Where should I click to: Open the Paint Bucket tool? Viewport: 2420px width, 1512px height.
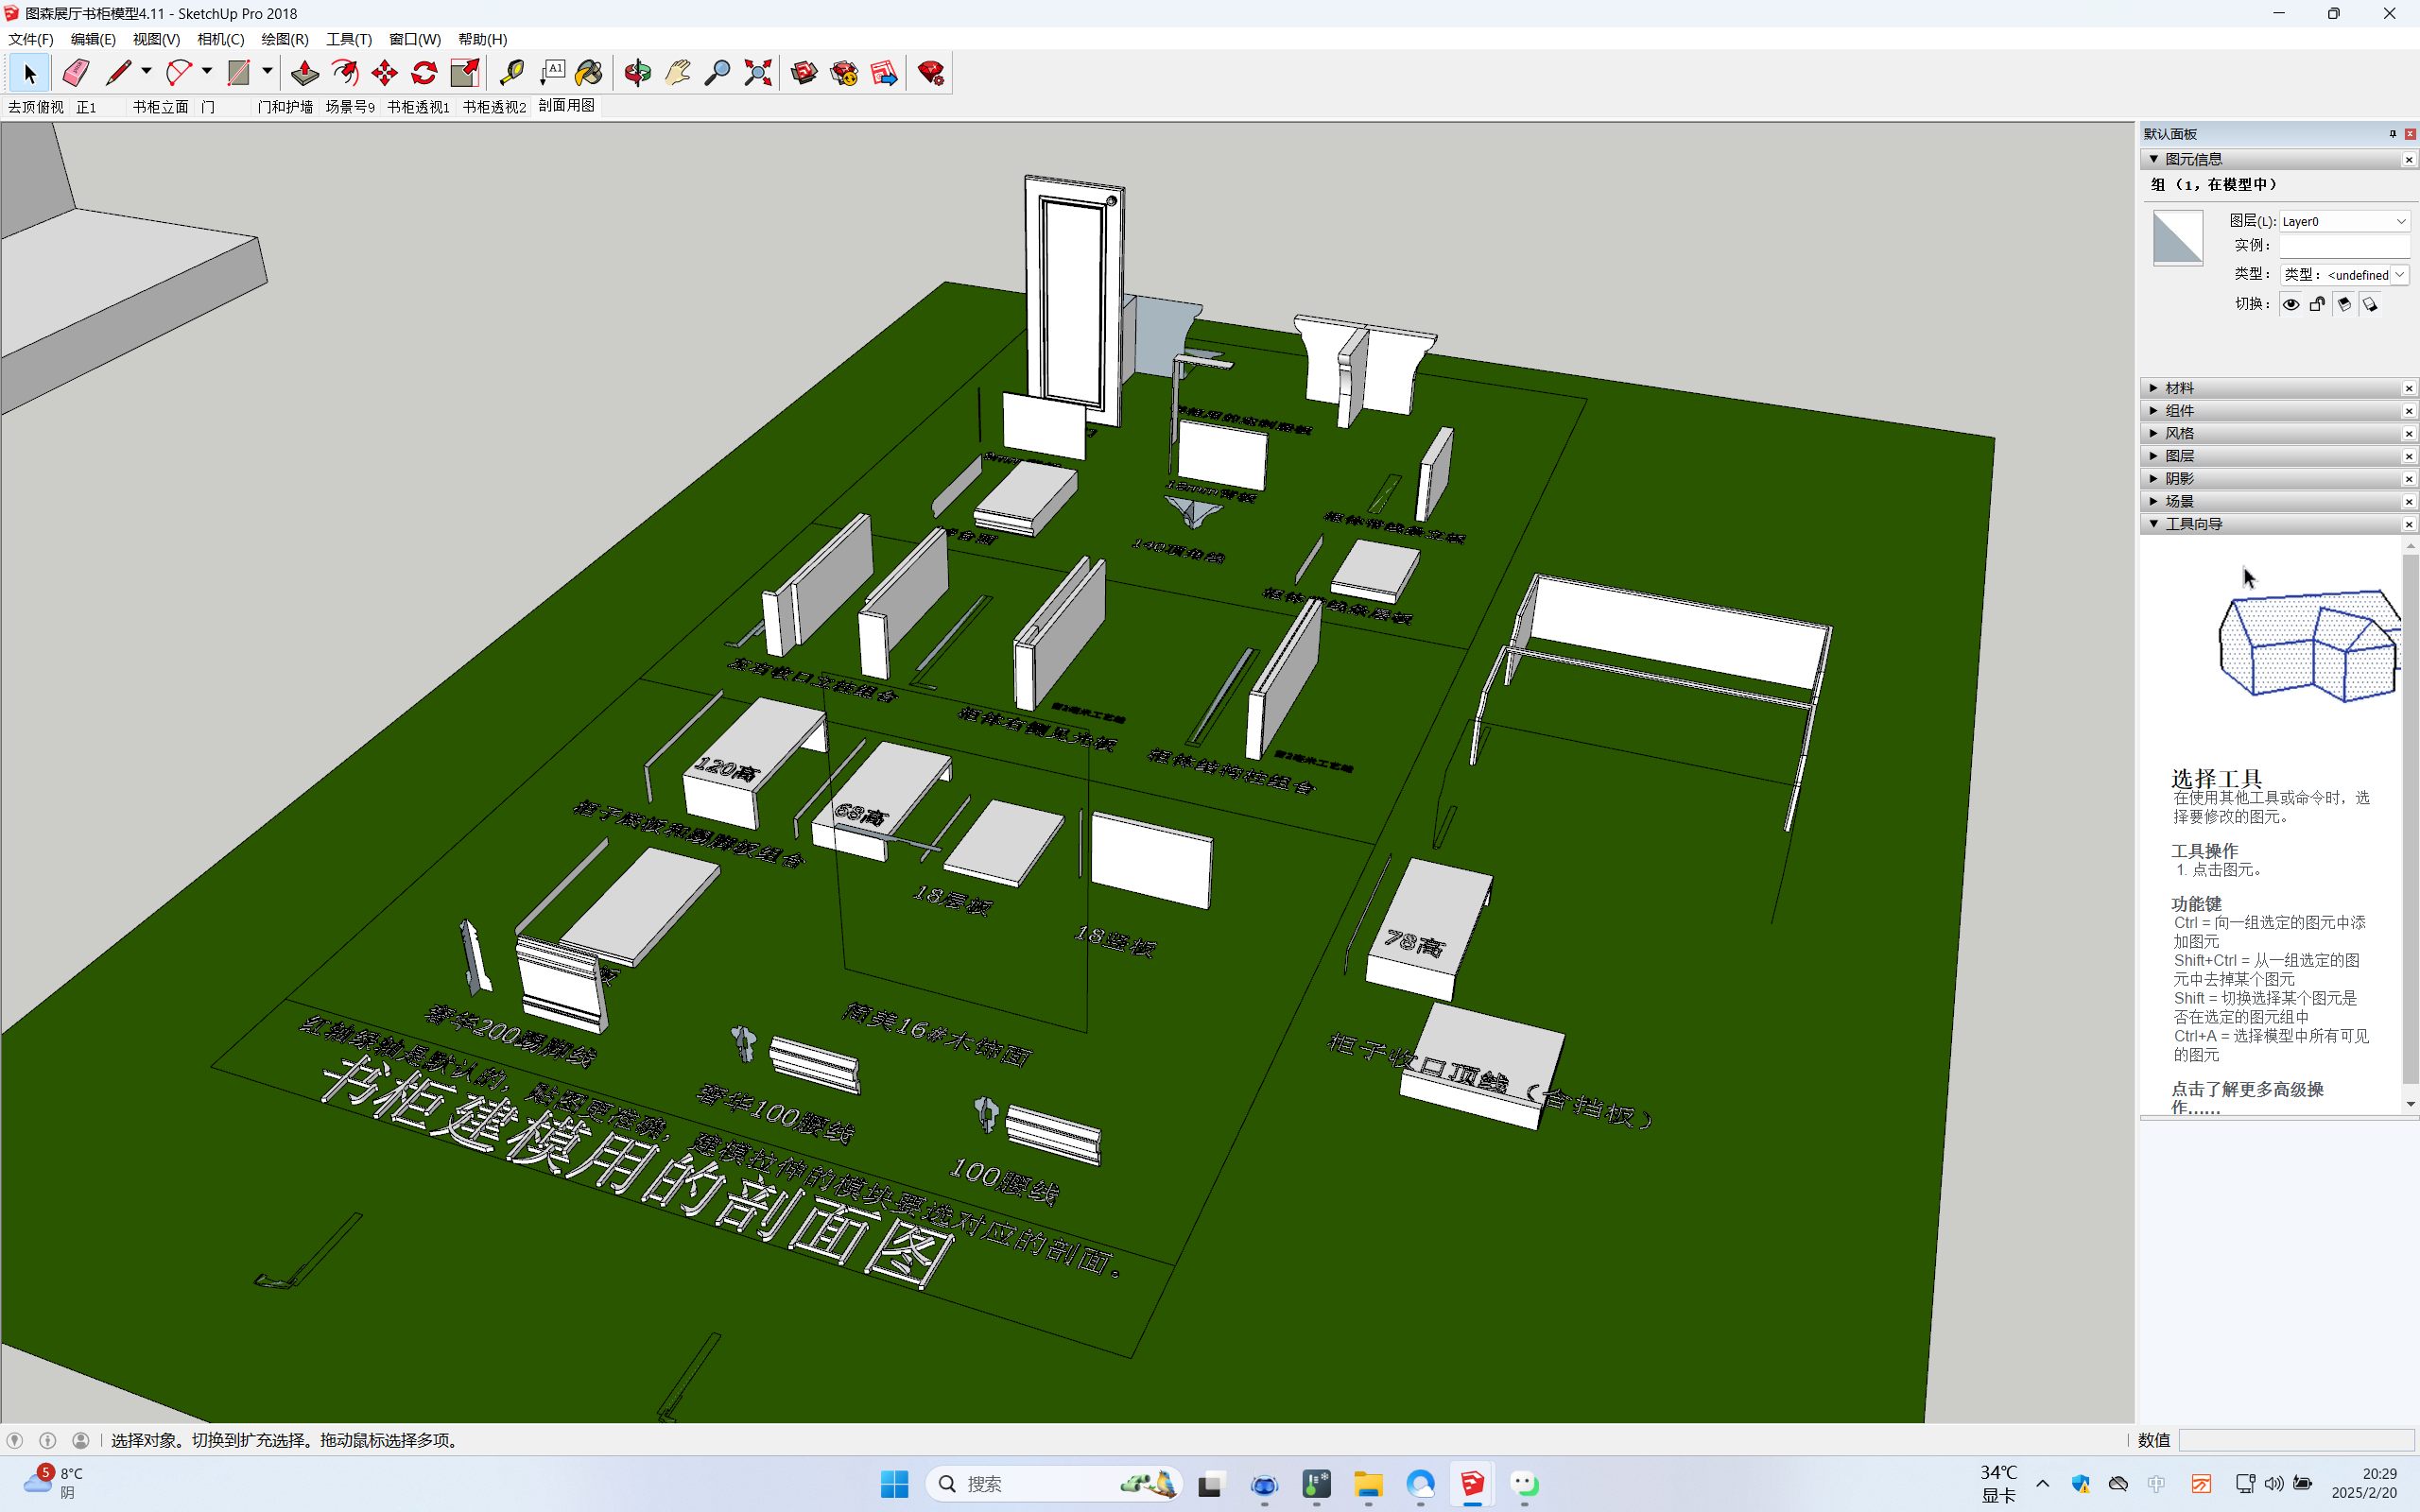(589, 73)
